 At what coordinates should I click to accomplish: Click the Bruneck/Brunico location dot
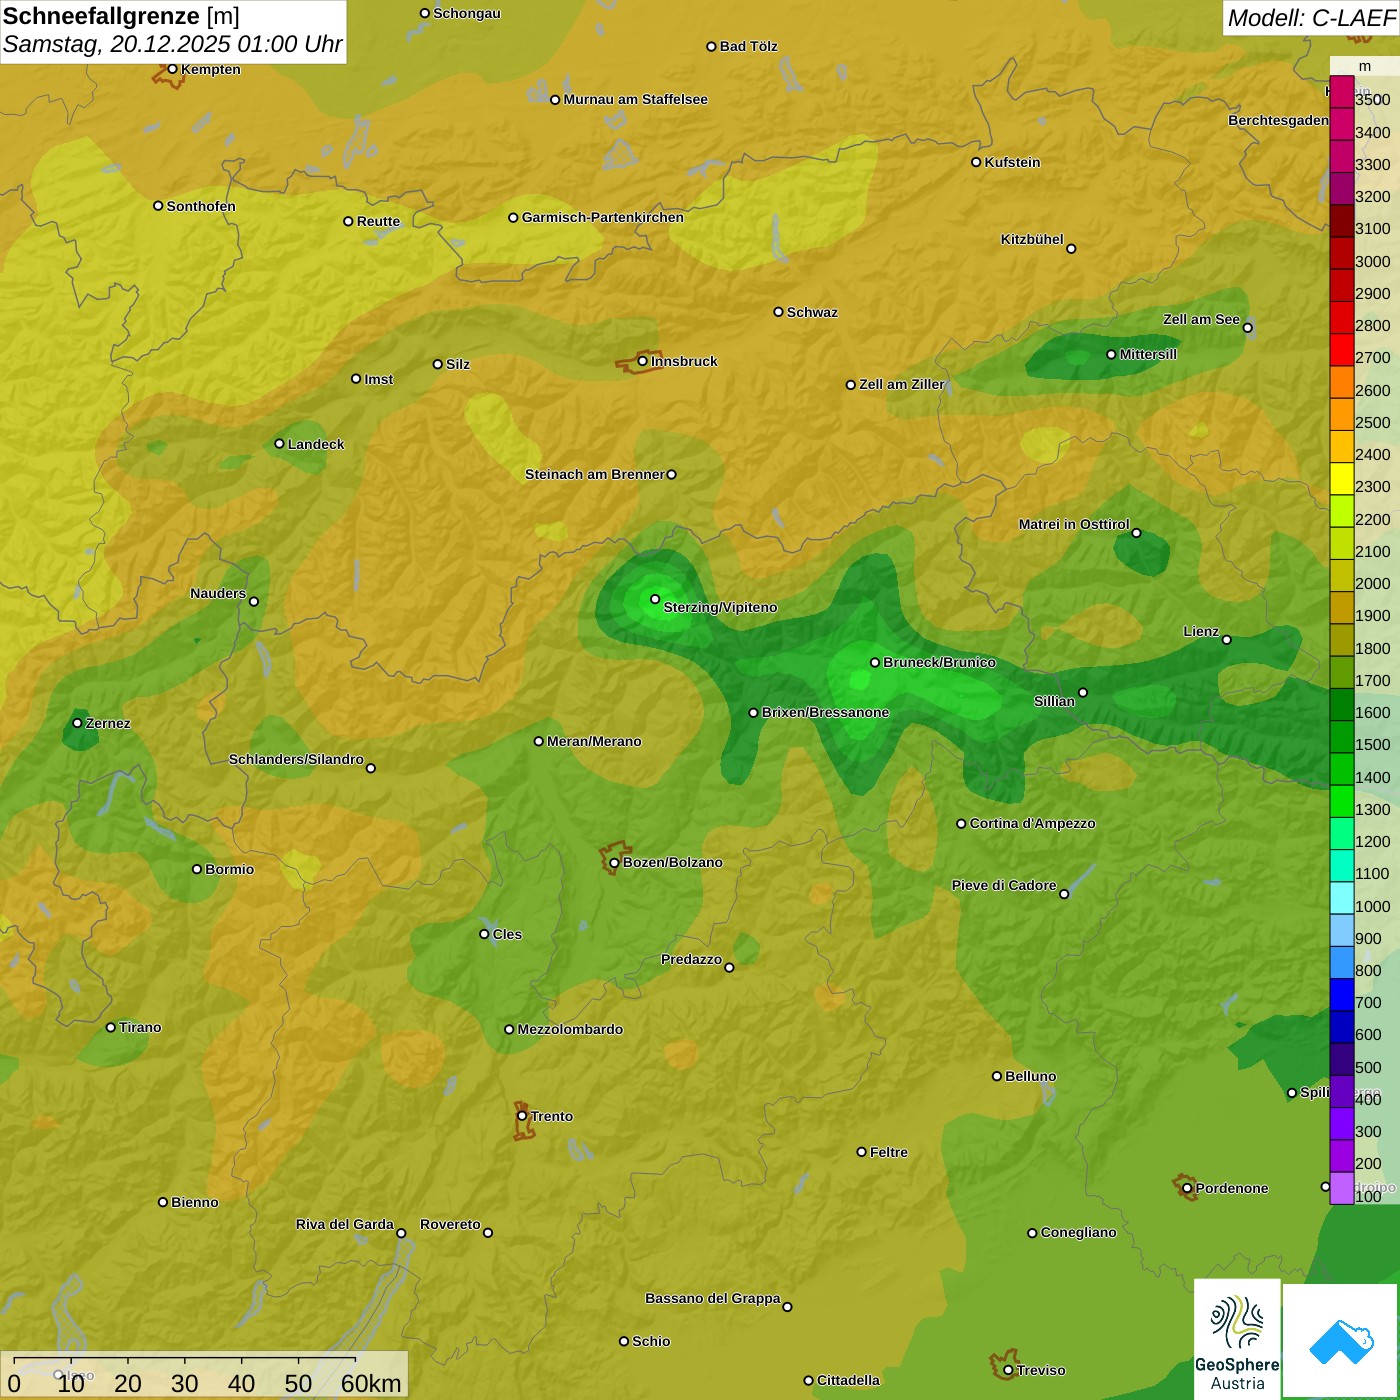point(875,662)
